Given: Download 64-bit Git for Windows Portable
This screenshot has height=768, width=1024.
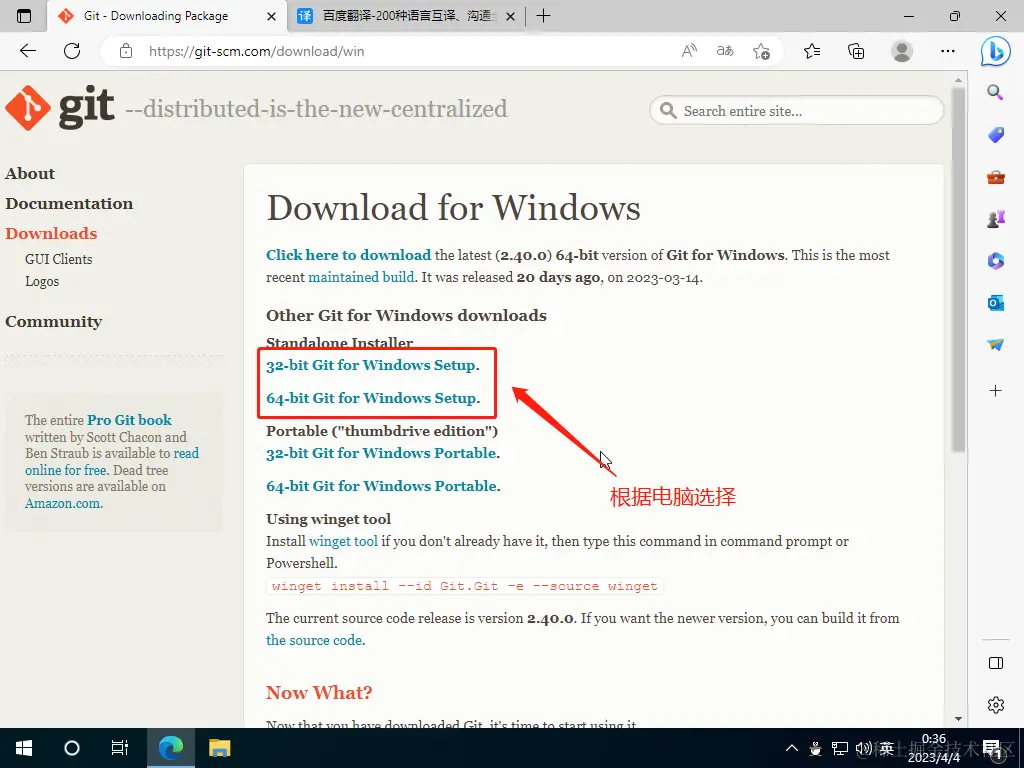Looking at the screenshot, I should 382,487.
